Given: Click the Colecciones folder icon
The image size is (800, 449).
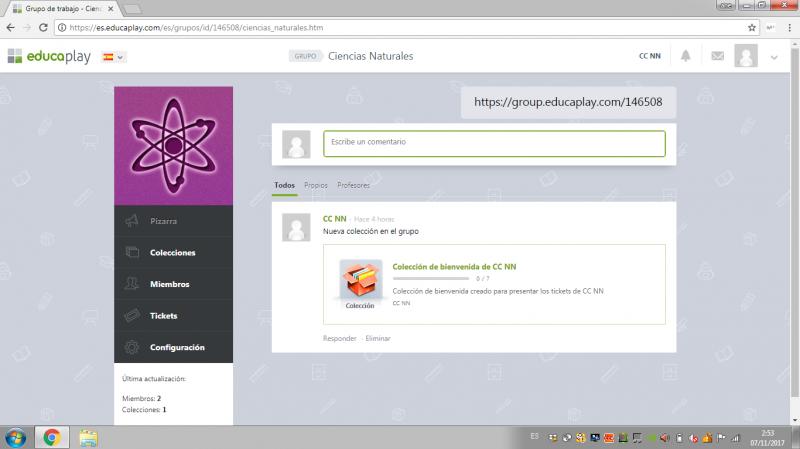Looking at the screenshot, I should (x=132, y=252).
